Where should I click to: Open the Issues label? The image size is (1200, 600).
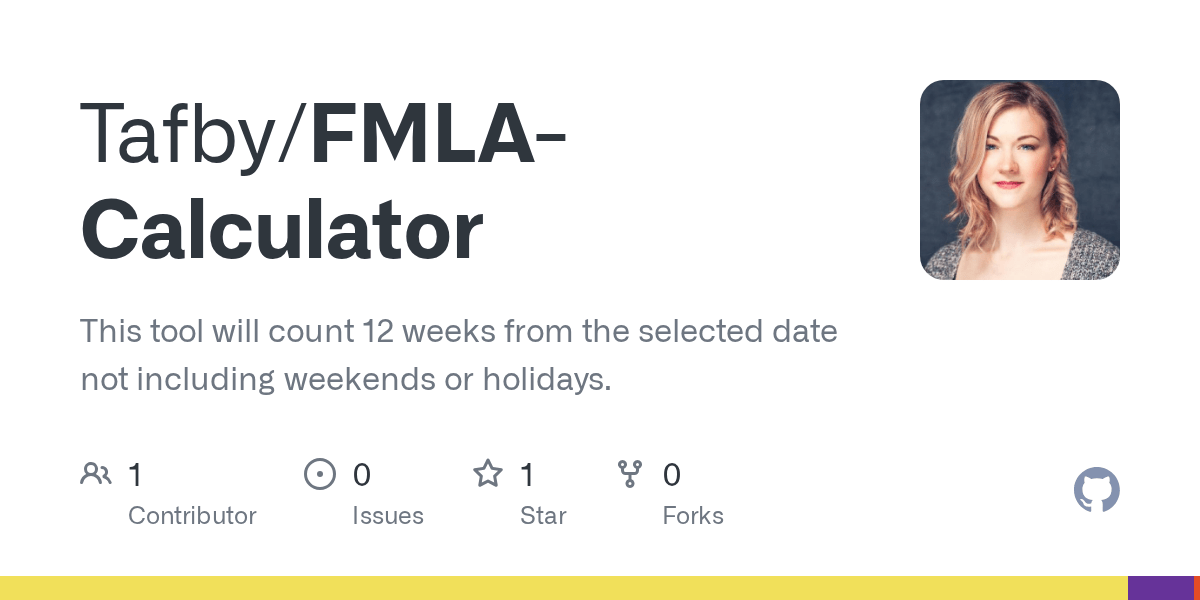(387, 516)
